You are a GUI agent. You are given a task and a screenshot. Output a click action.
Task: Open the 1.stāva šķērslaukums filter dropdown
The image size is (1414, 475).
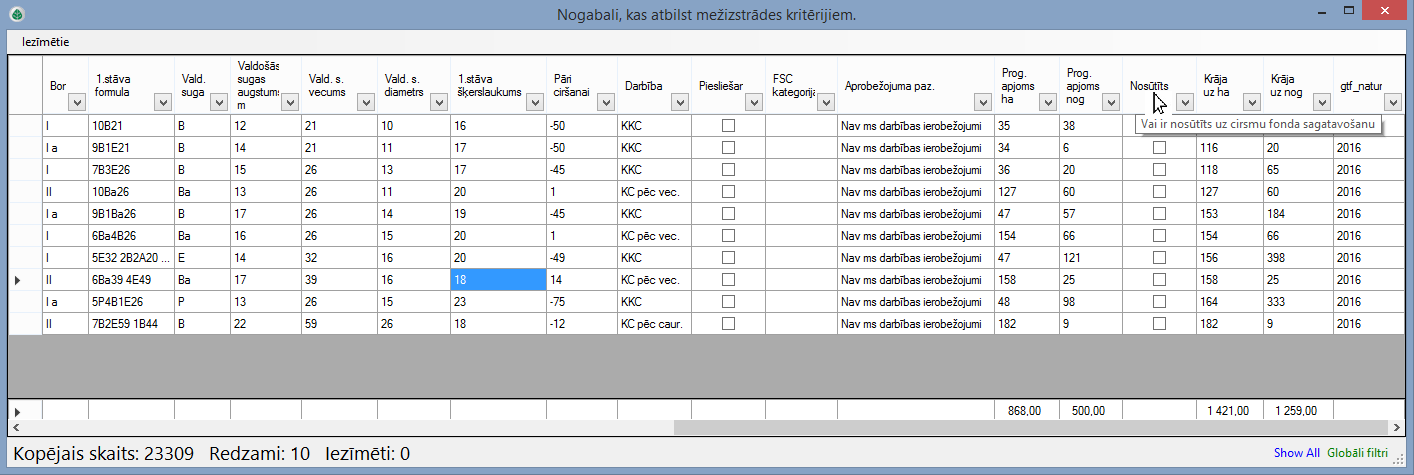pyautogui.click(x=534, y=102)
